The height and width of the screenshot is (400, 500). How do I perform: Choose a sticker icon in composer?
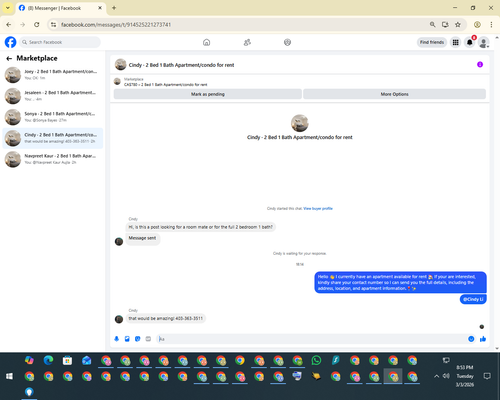click(137, 339)
